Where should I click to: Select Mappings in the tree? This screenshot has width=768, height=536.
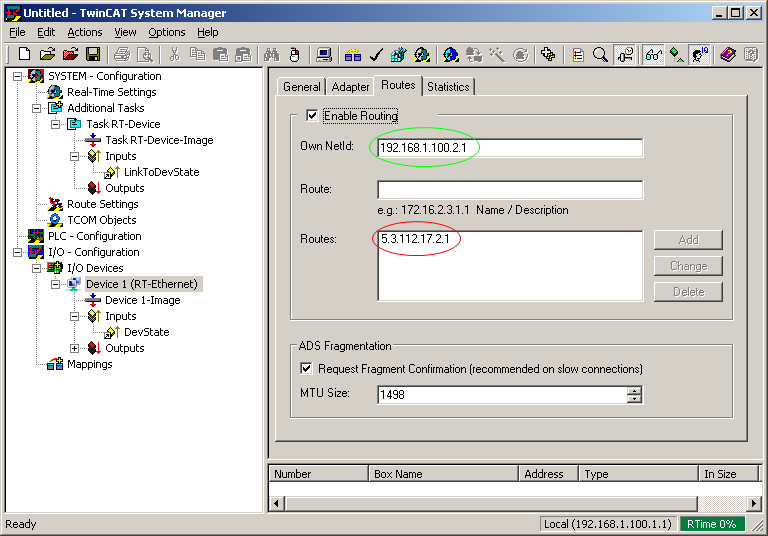pos(90,364)
